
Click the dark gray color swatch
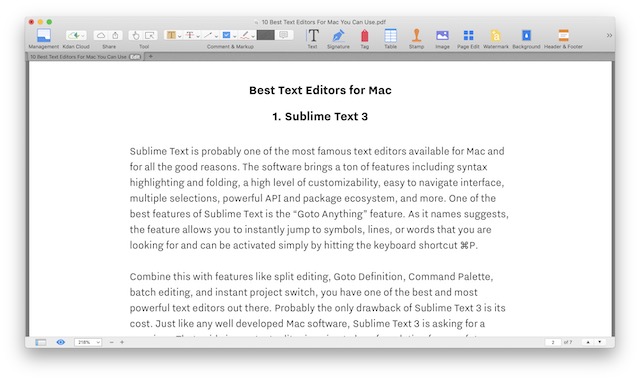[x=265, y=36]
